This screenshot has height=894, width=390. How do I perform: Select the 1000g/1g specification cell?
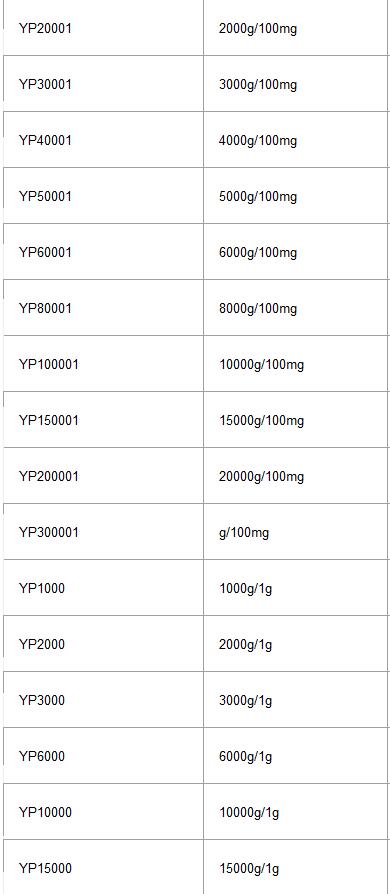pyautogui.click(x=296, y=588)
